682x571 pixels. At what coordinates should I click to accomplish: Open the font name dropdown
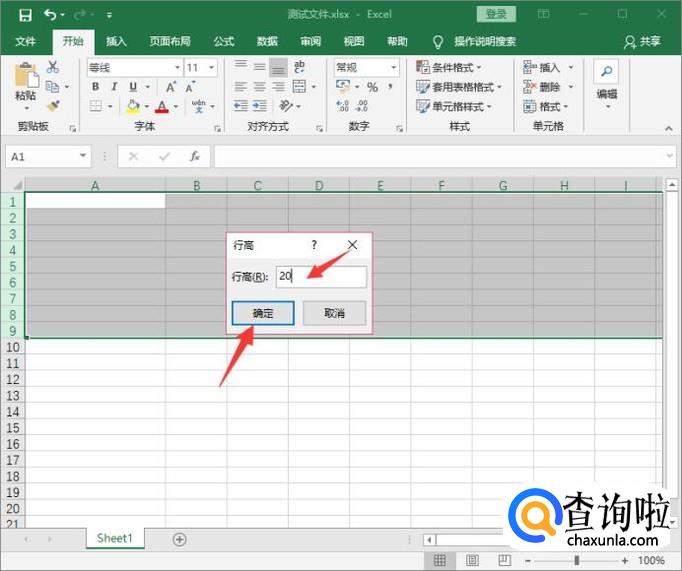tap(177, 67)
